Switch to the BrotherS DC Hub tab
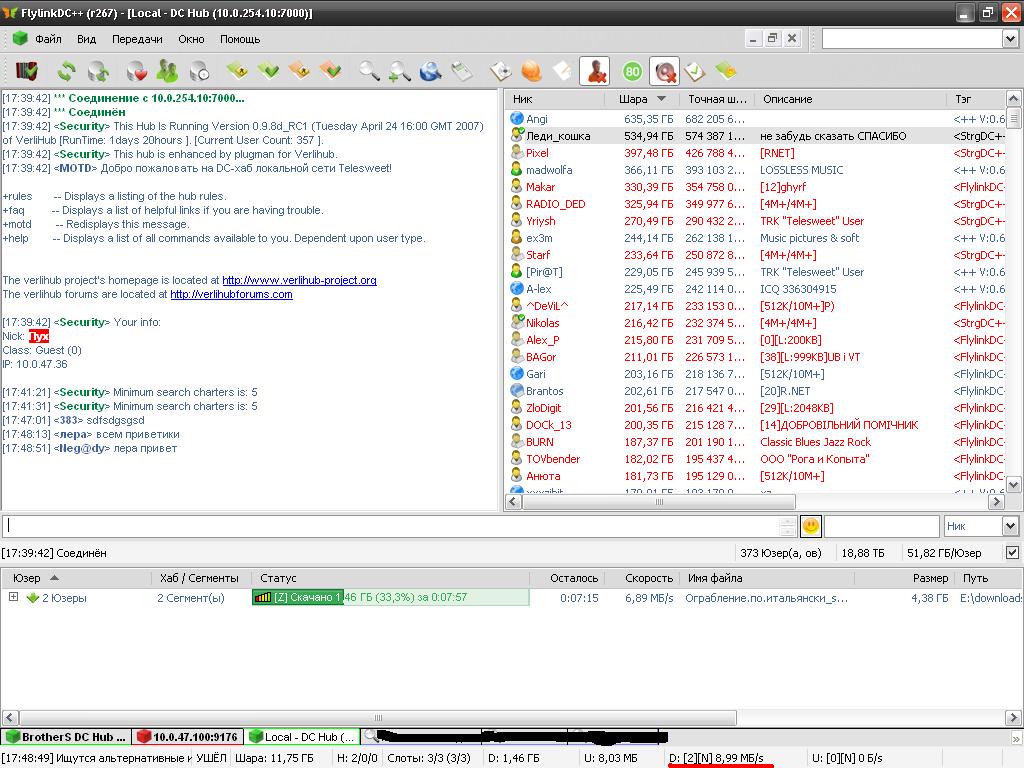The image size is (1024, 768). point(66,737)
